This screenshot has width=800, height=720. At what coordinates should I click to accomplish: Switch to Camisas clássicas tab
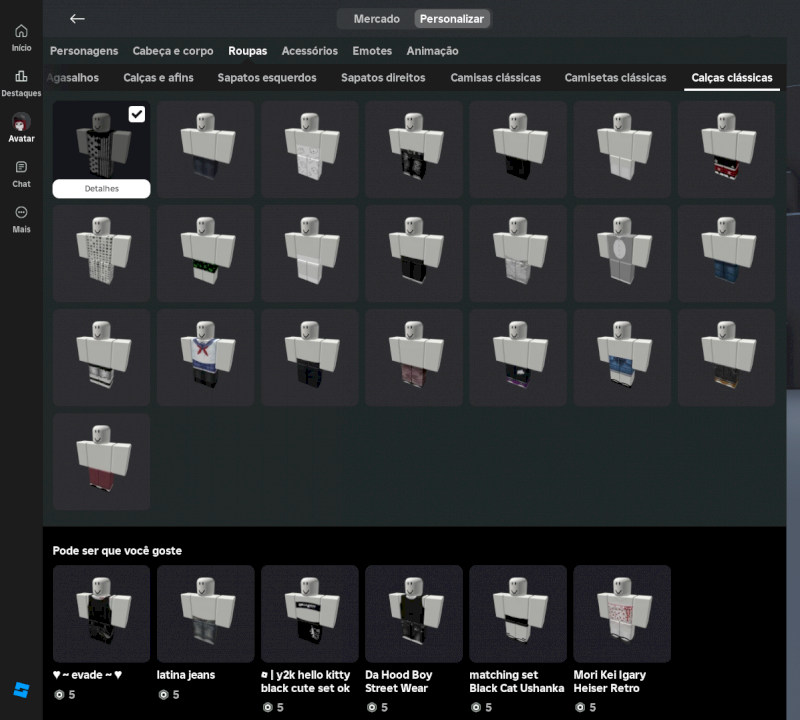click(x=495, y=78)
